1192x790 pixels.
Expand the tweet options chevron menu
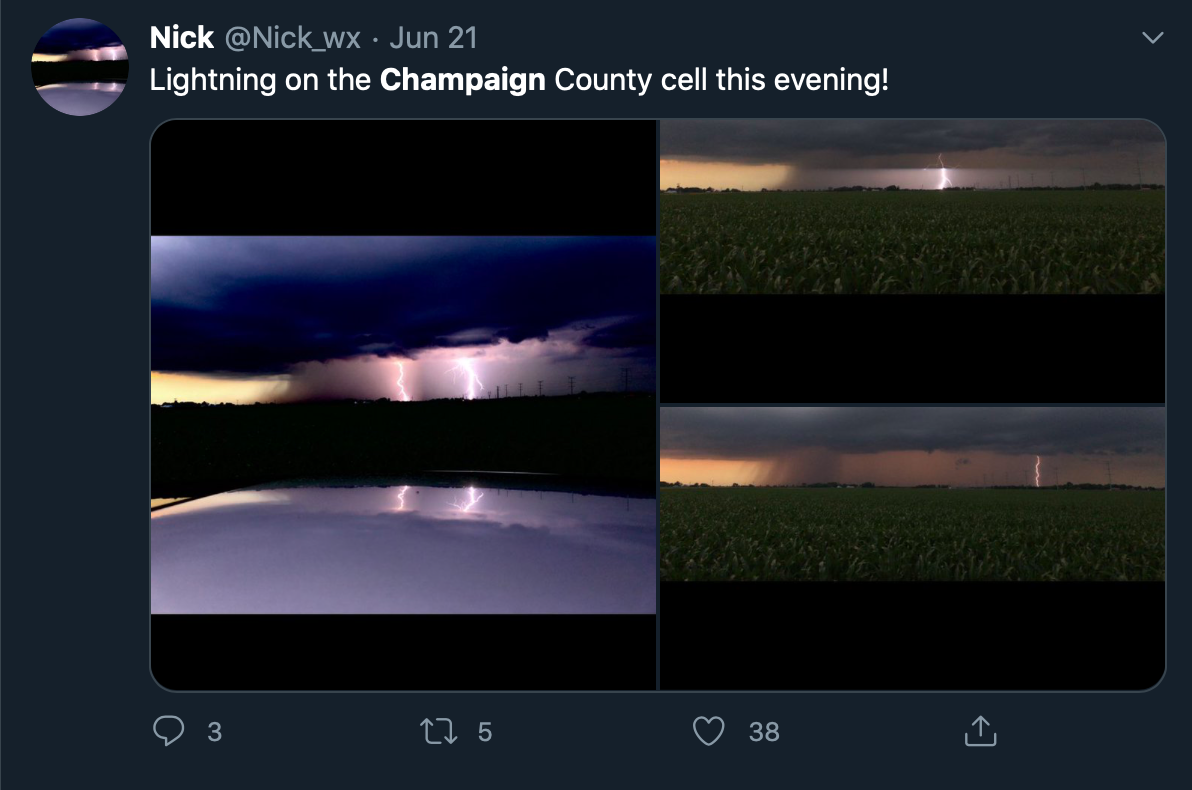click(x=1152, y=39)
